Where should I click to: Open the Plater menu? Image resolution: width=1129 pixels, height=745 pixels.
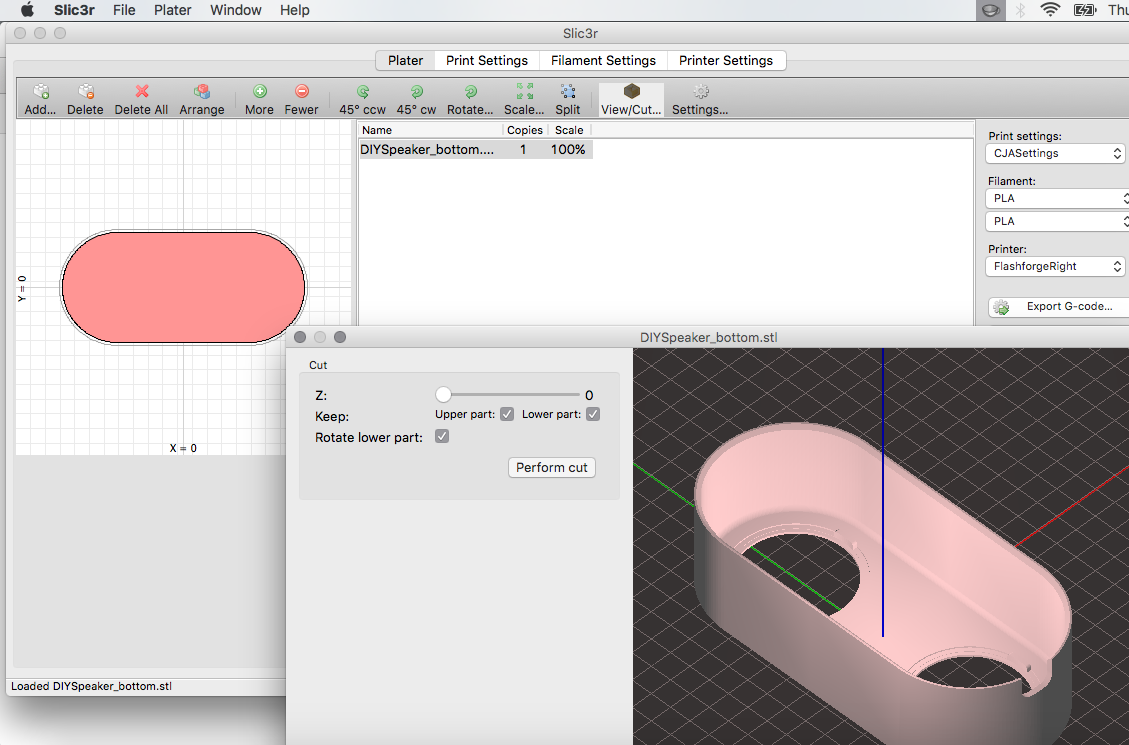pyautogui.click(x=173, y=10)
